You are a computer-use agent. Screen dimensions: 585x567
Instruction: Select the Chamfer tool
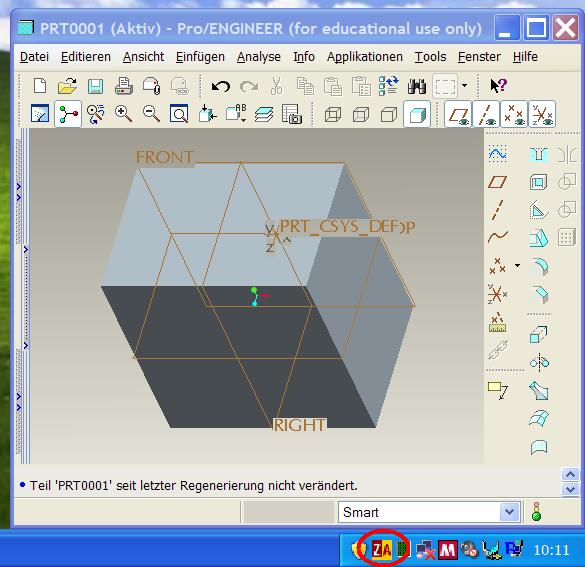[x=539, y=294]
